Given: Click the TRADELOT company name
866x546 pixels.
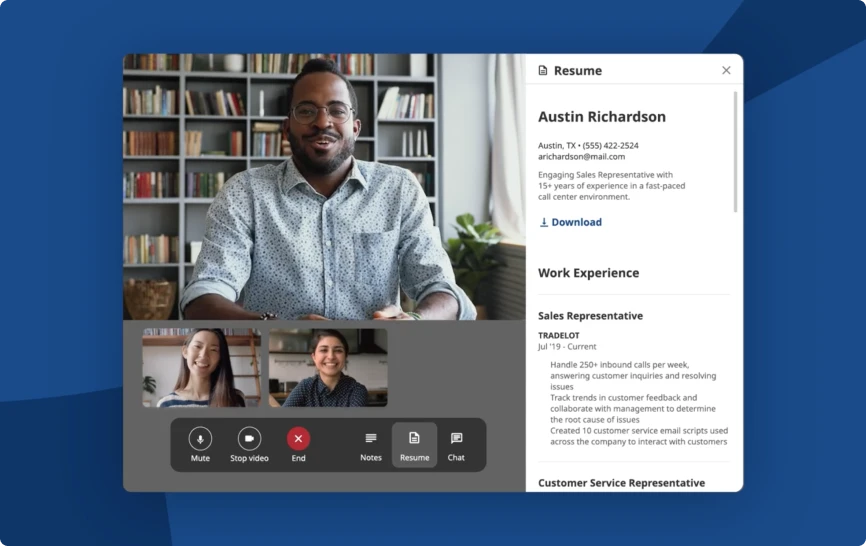Looking at the screenshot, I should [x=558, y=335].
